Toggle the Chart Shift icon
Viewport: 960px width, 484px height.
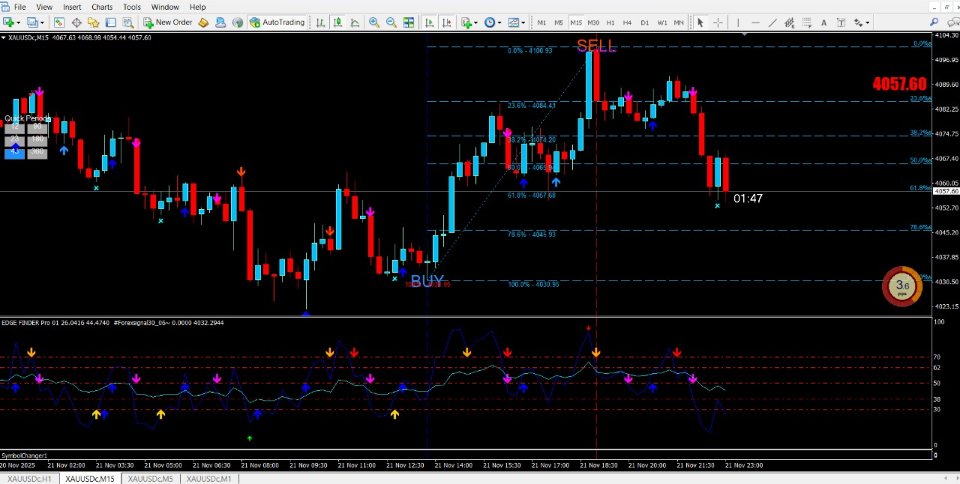(447, 23)
